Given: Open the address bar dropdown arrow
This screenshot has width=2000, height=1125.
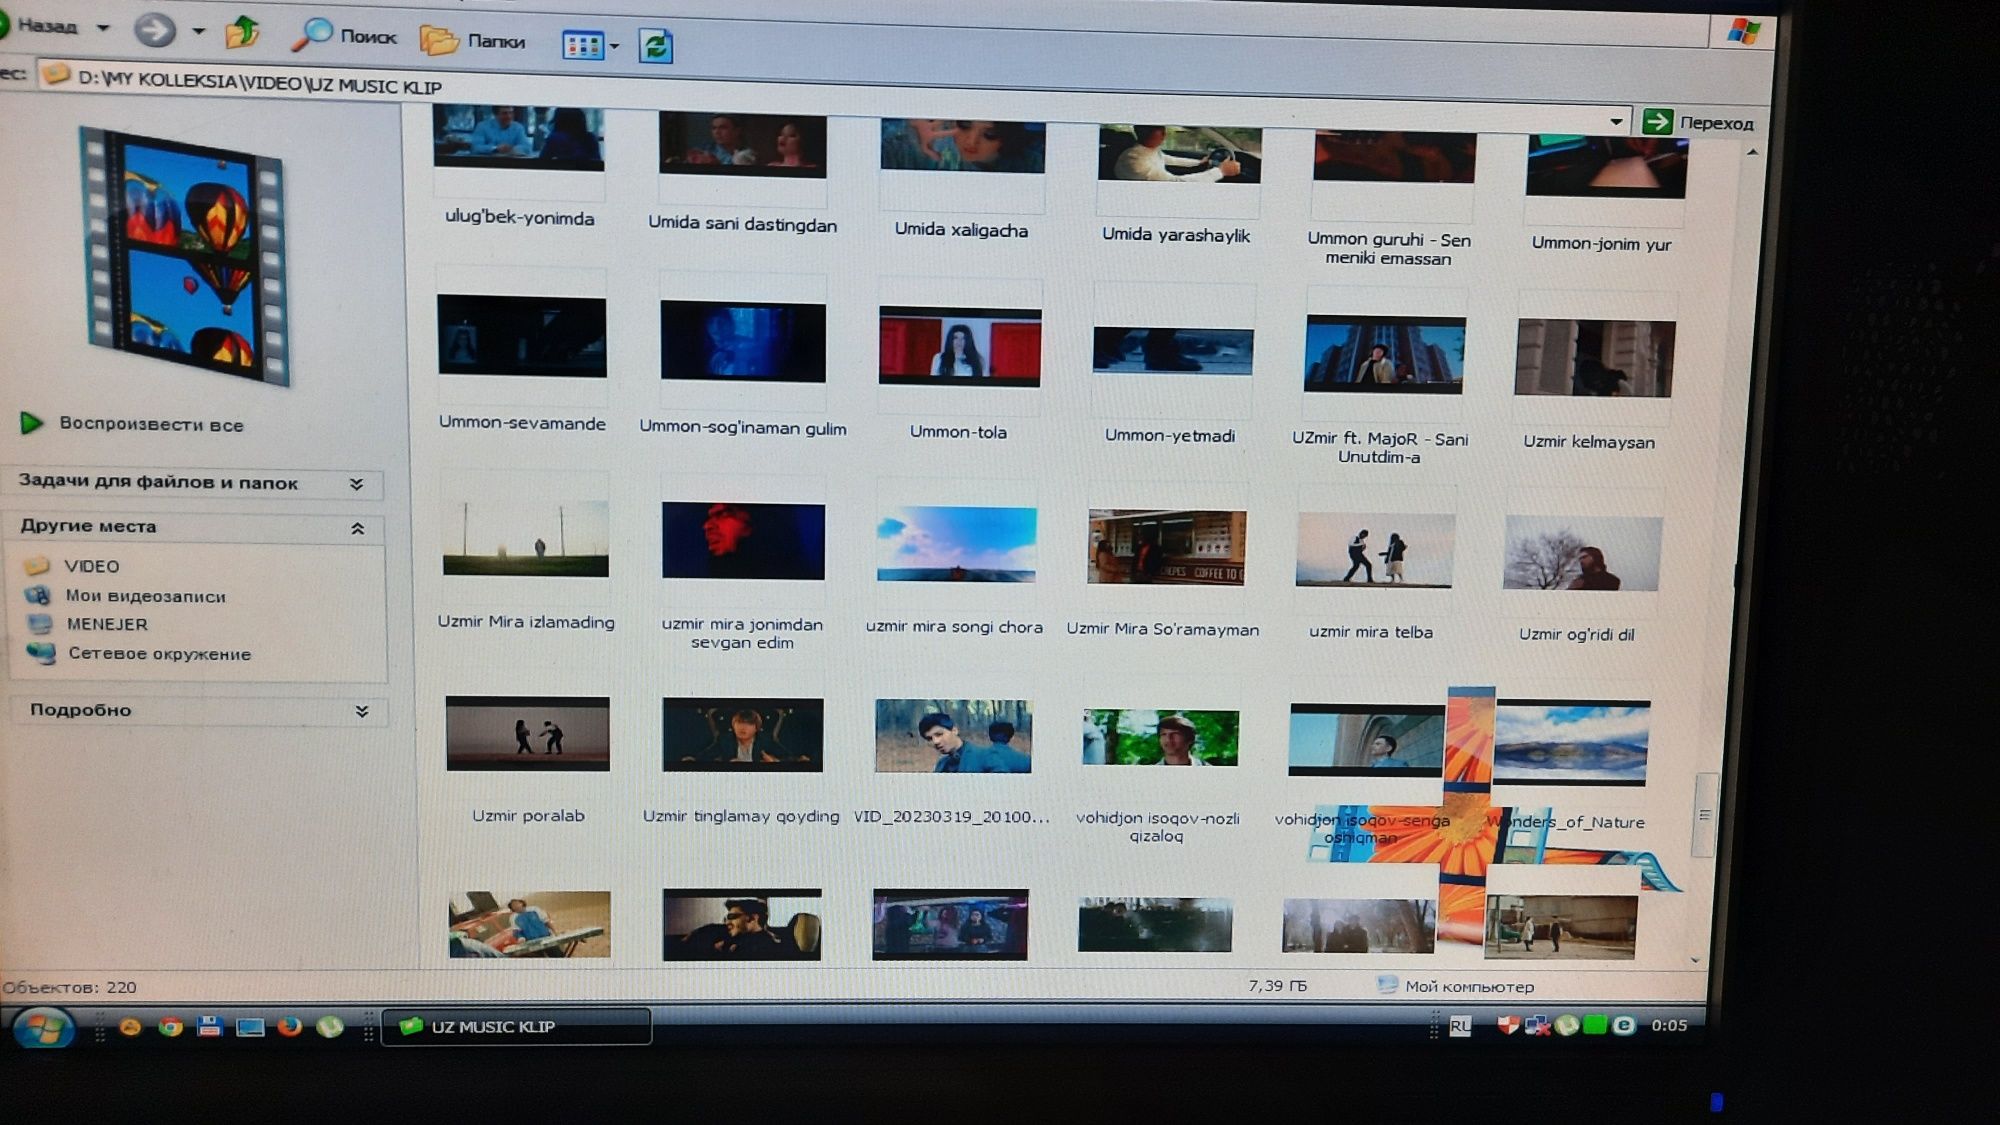Looking at the screenshot, I should click(1616, 121).
